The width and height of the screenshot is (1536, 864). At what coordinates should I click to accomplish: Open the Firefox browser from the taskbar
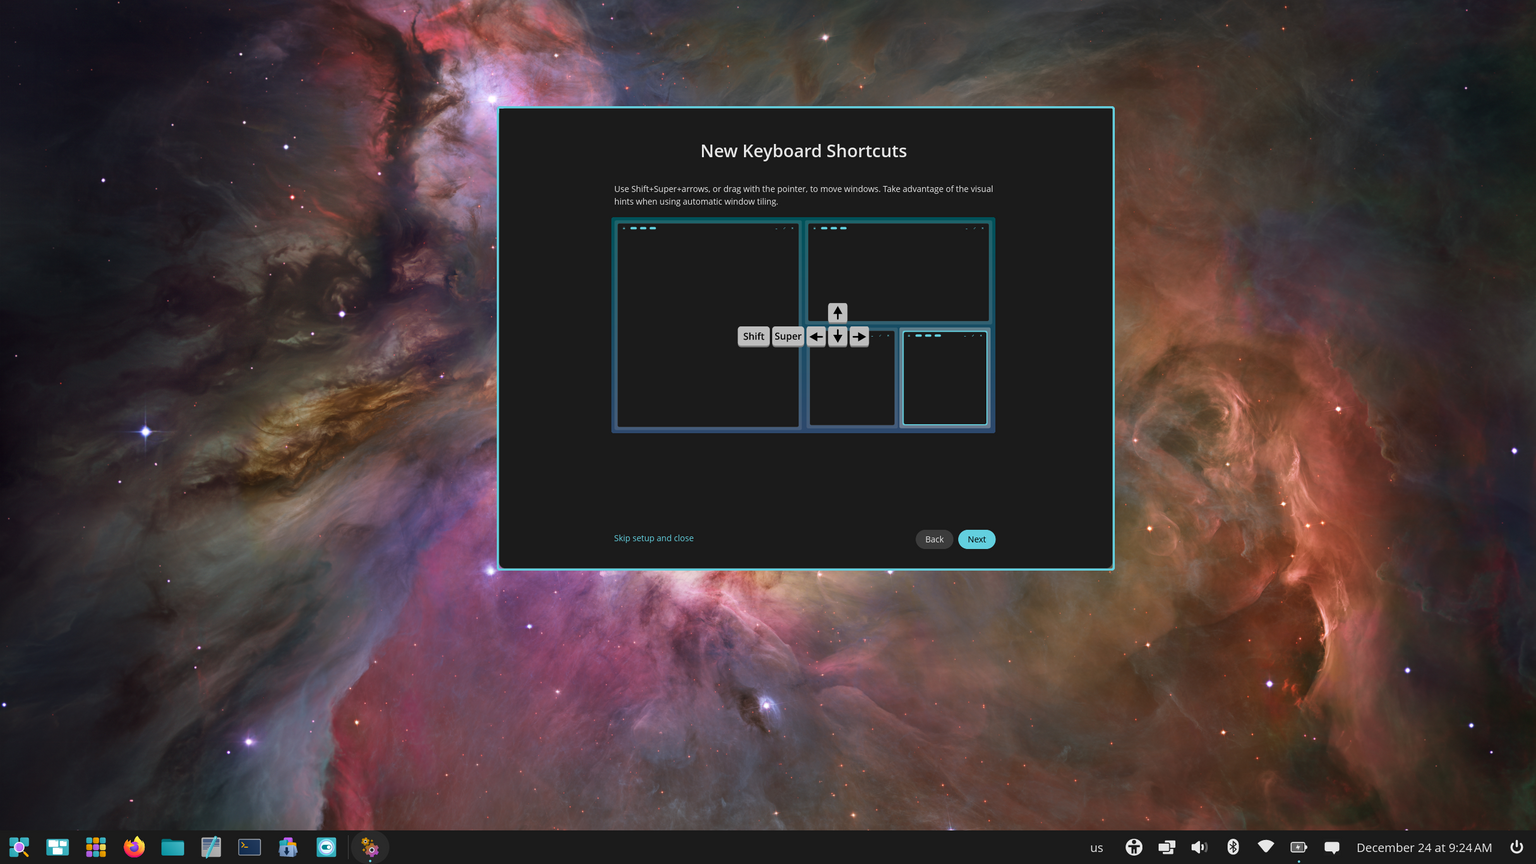click(x=133, y=847)
